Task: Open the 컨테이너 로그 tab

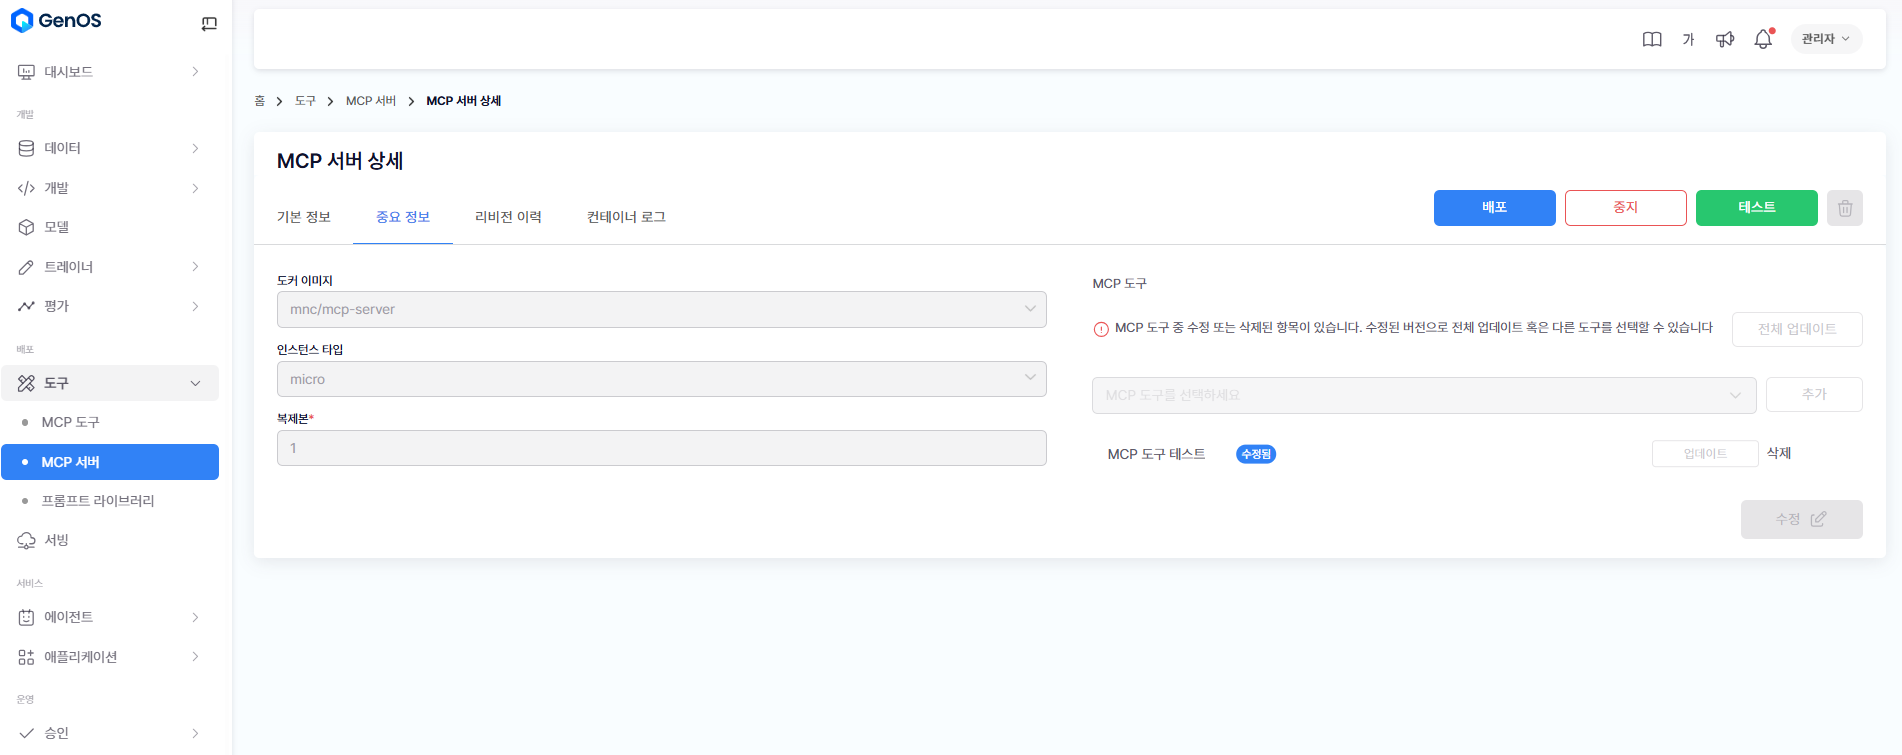Action: (x=626, y=217)
